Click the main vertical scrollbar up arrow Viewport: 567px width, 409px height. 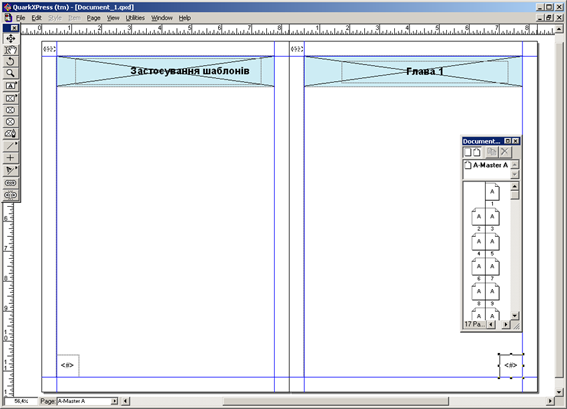coord(559,29)
